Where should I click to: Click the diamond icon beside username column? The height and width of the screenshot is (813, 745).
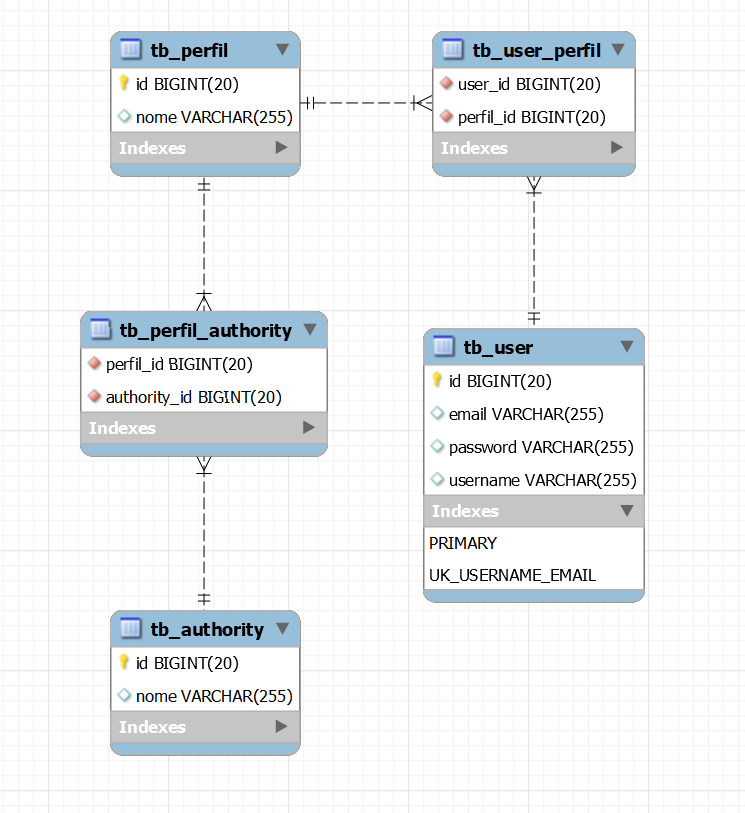437,479
